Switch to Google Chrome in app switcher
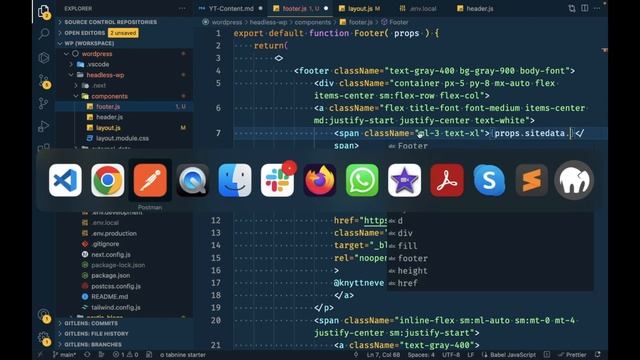Image resolution: width=640 pixels, height=360 pixels. click(108, 180)
